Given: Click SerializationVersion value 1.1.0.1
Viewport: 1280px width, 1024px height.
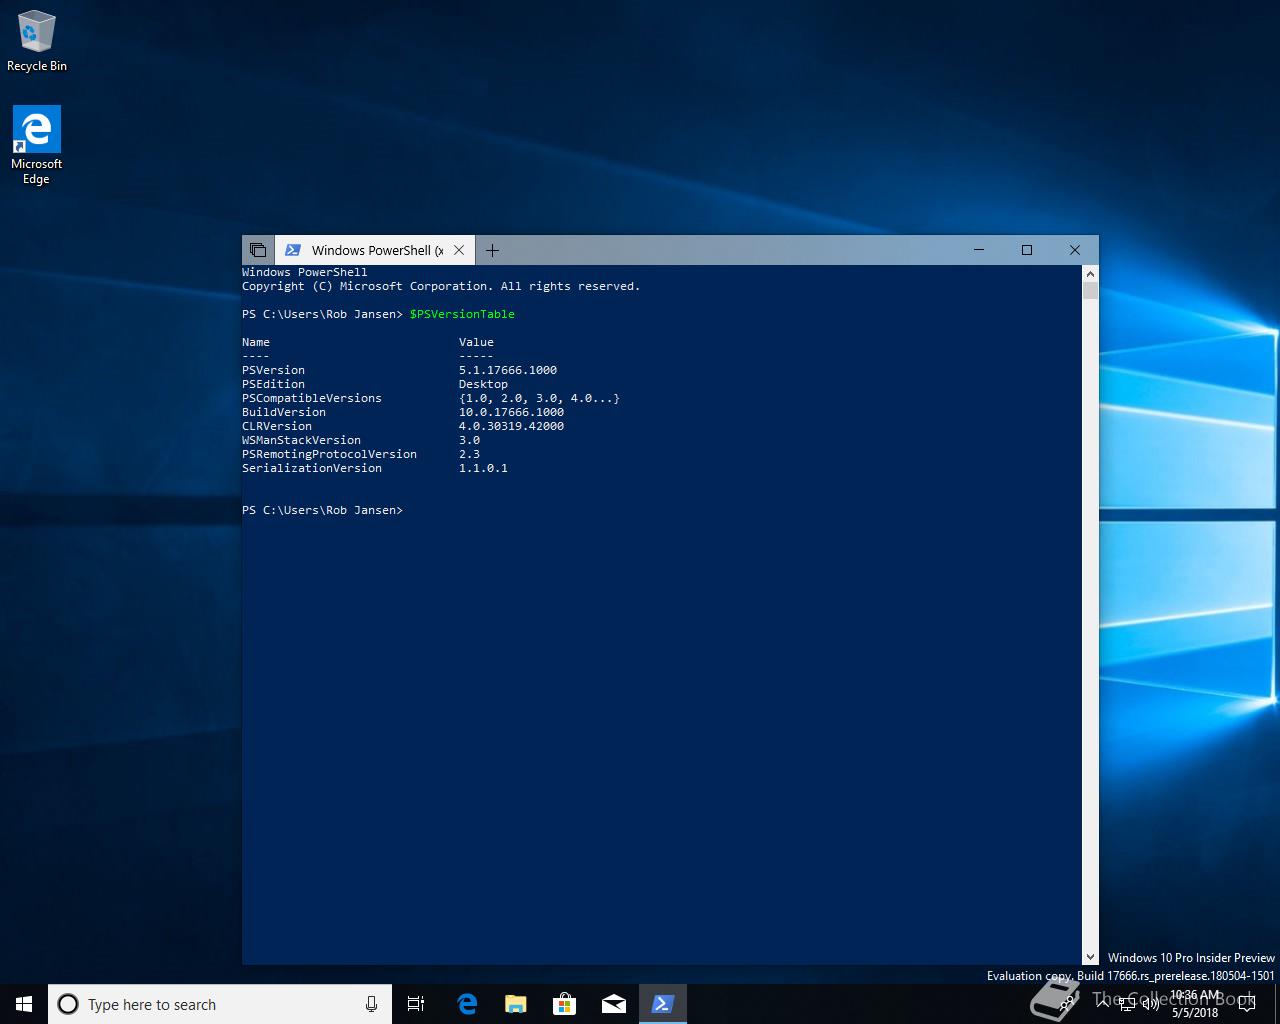Looking at the screenshot, I should point(483,468).
